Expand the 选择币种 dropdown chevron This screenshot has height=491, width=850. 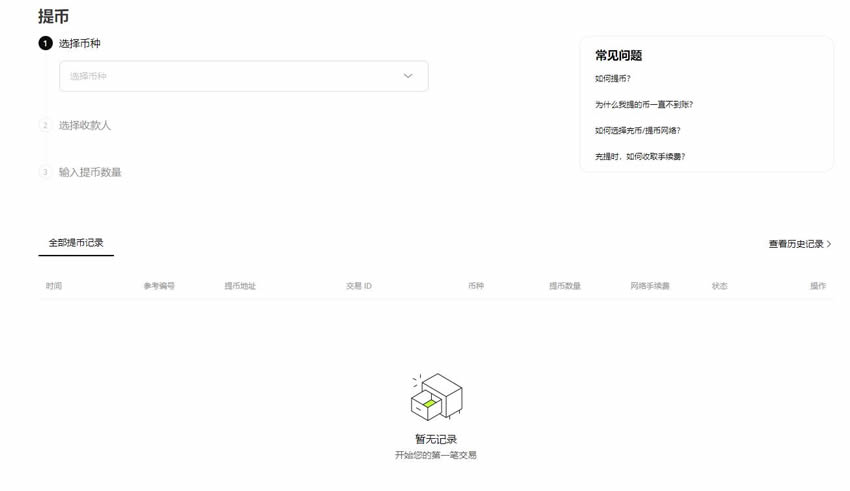[x=408, y=76]
